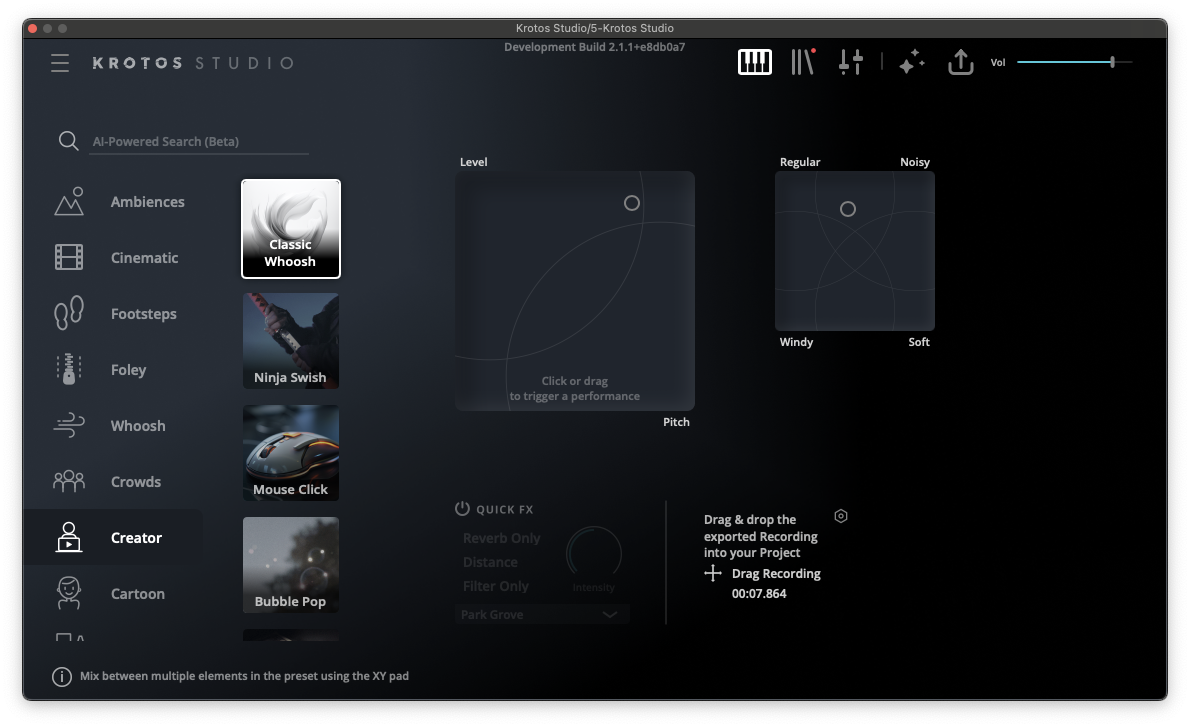Open recording settings hexagon icon
1190x727 pixels.
(841, 516)
